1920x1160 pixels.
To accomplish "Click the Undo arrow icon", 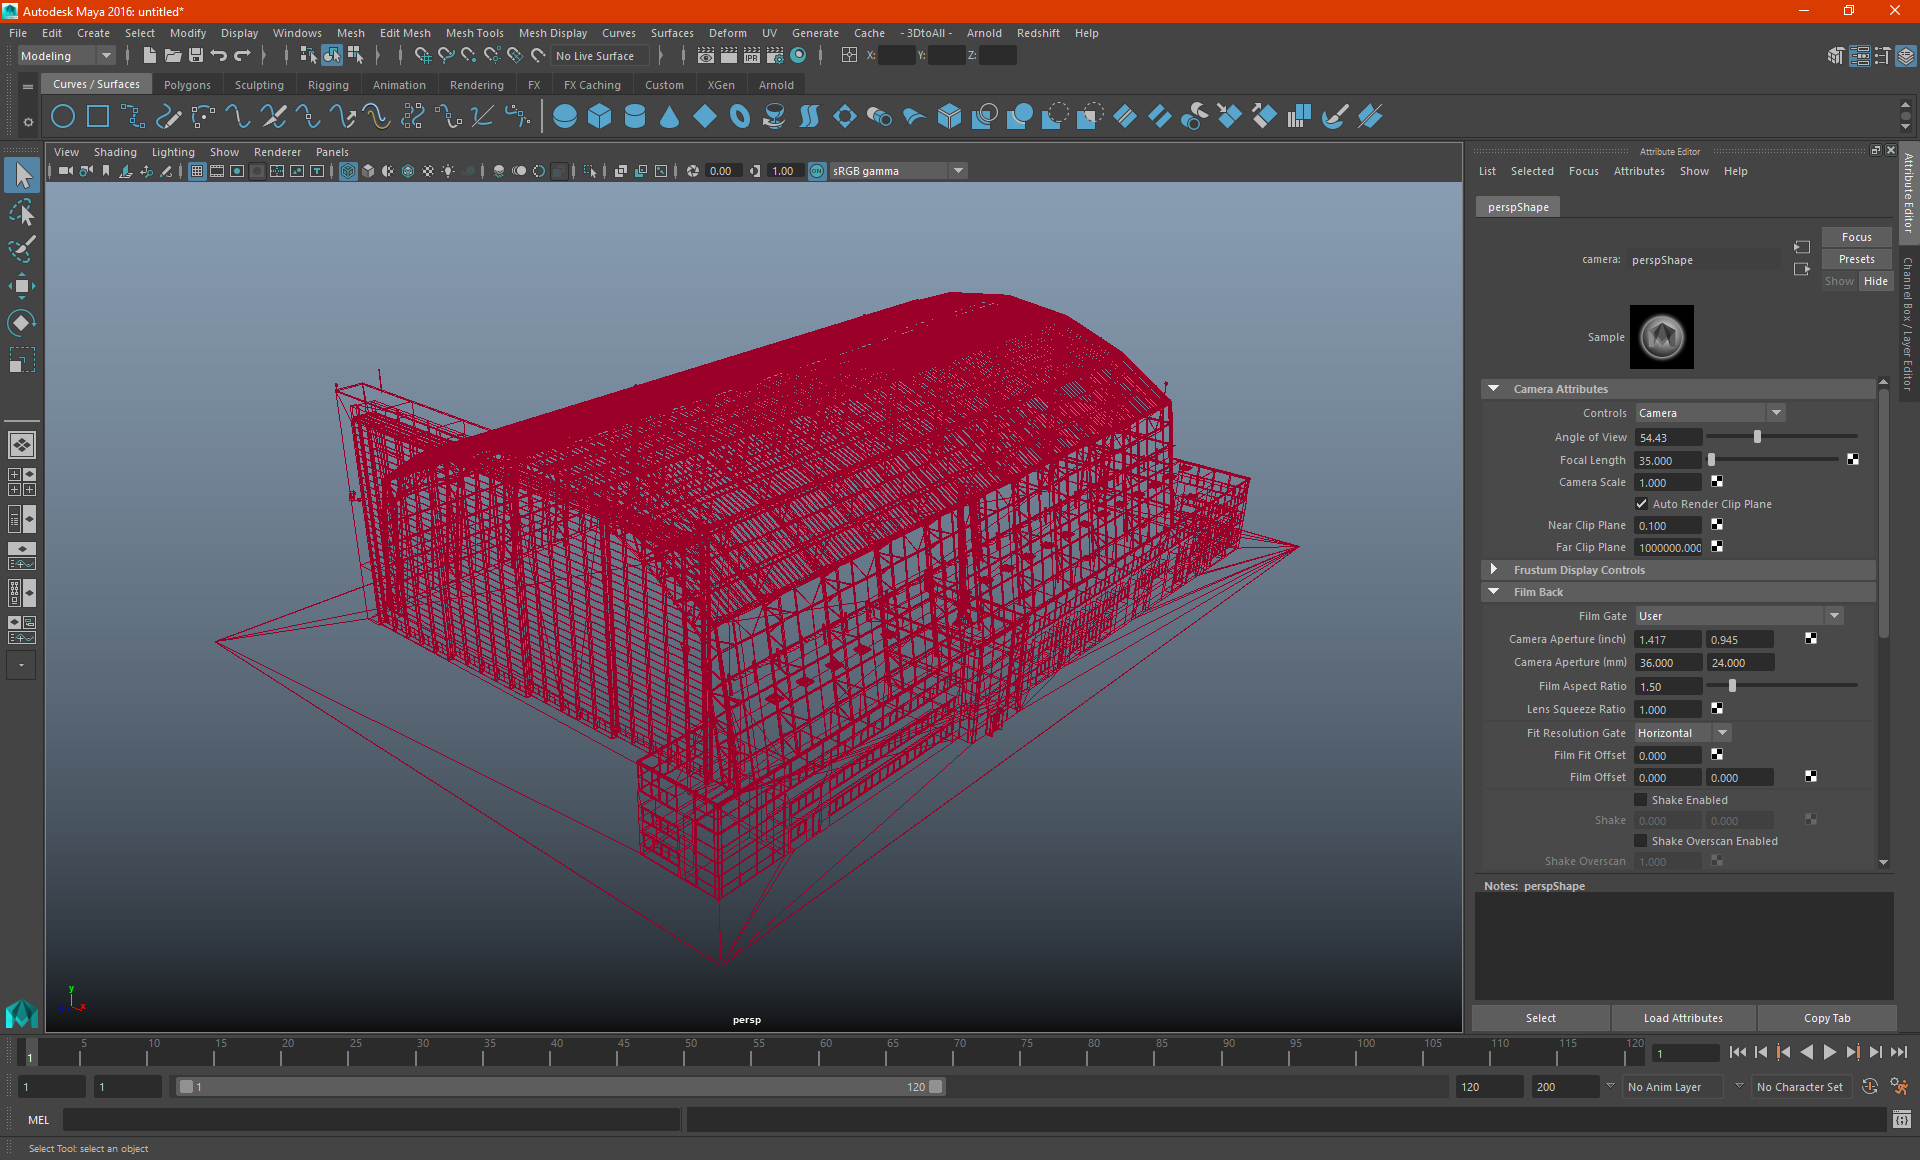I will click(x=219, y=56).
